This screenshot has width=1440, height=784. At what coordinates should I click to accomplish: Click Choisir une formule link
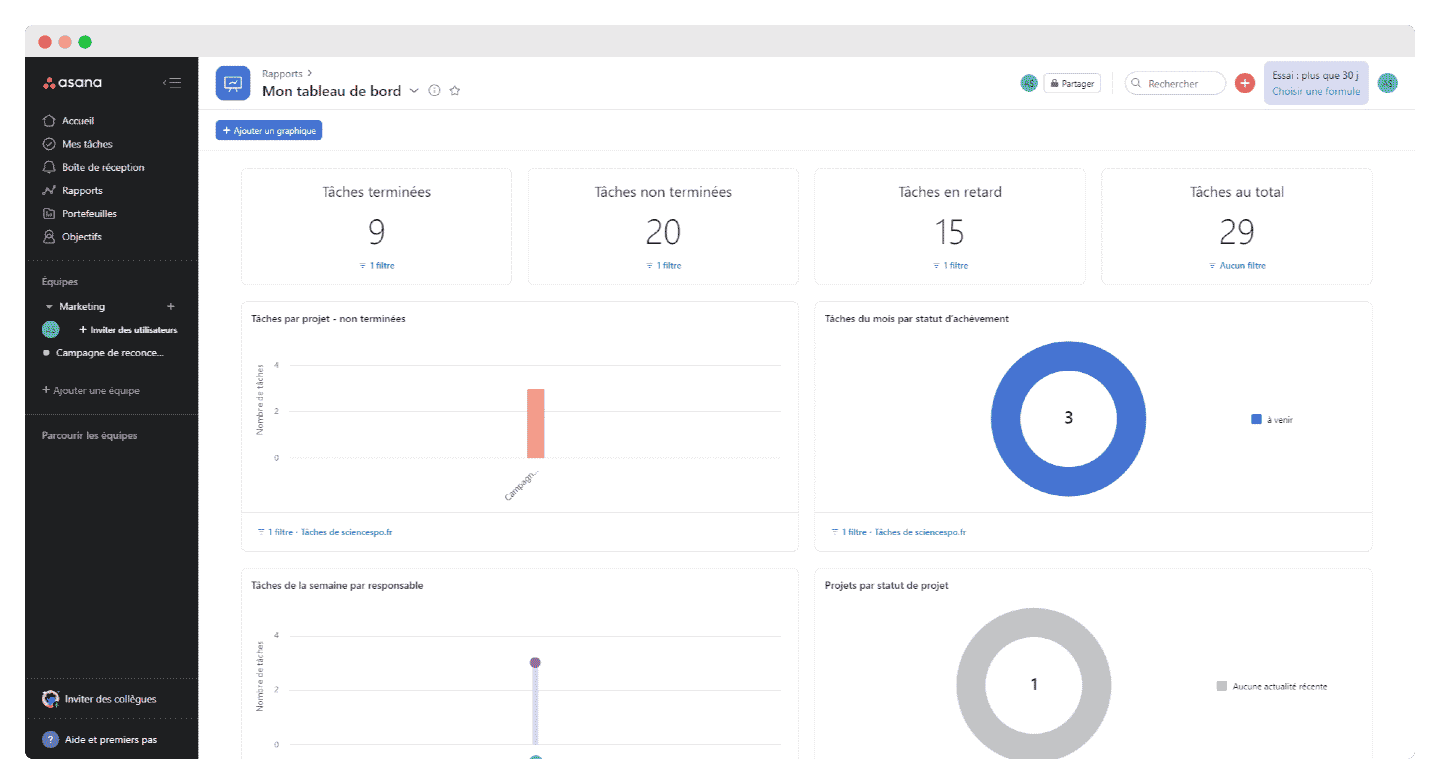(1316, 92)
